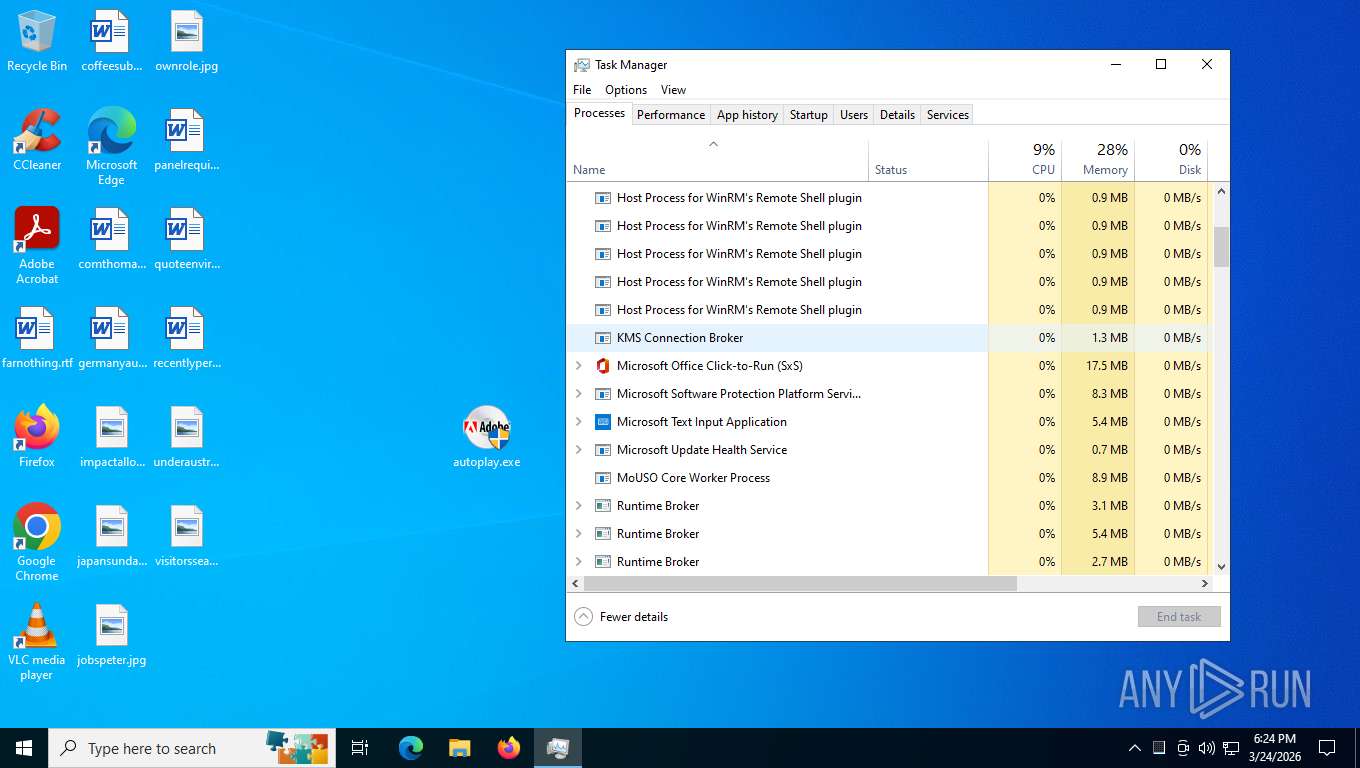Select the farnothing.rtf desktop document

coord(37,338)
